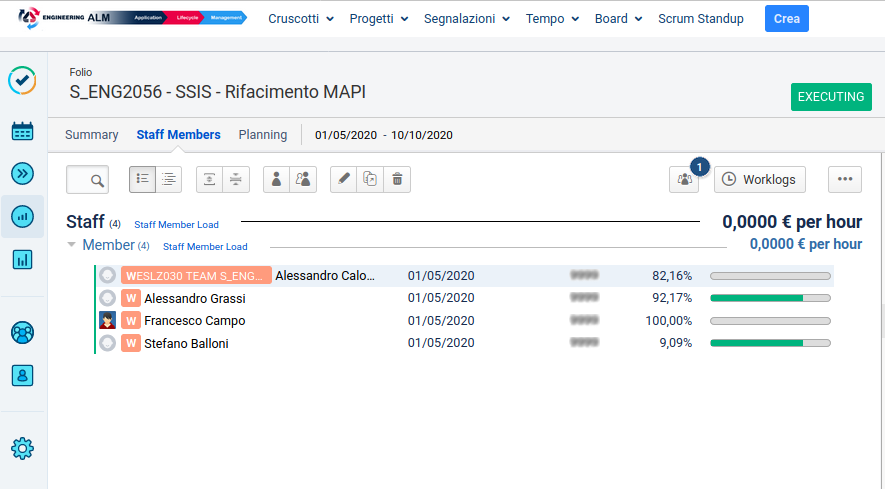The height and width of the screenshot is (489, 885).
Task: Collapse the Member group triangle
Action: [72, 245]
